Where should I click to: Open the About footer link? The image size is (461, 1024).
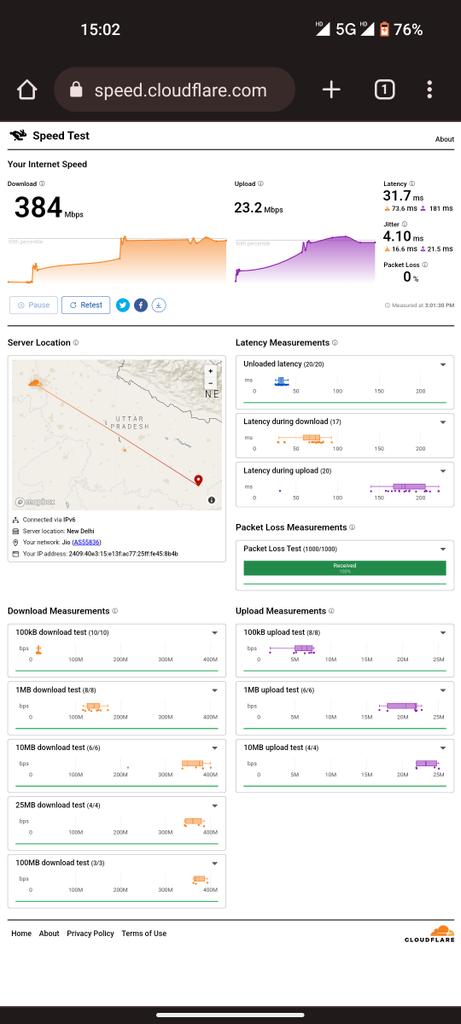click(49, 933)
